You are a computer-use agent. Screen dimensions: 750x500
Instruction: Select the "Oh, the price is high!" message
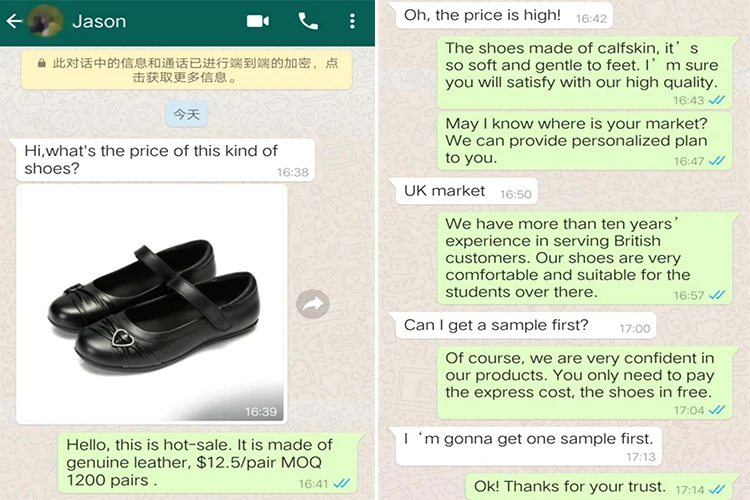[x=504, y=15]
